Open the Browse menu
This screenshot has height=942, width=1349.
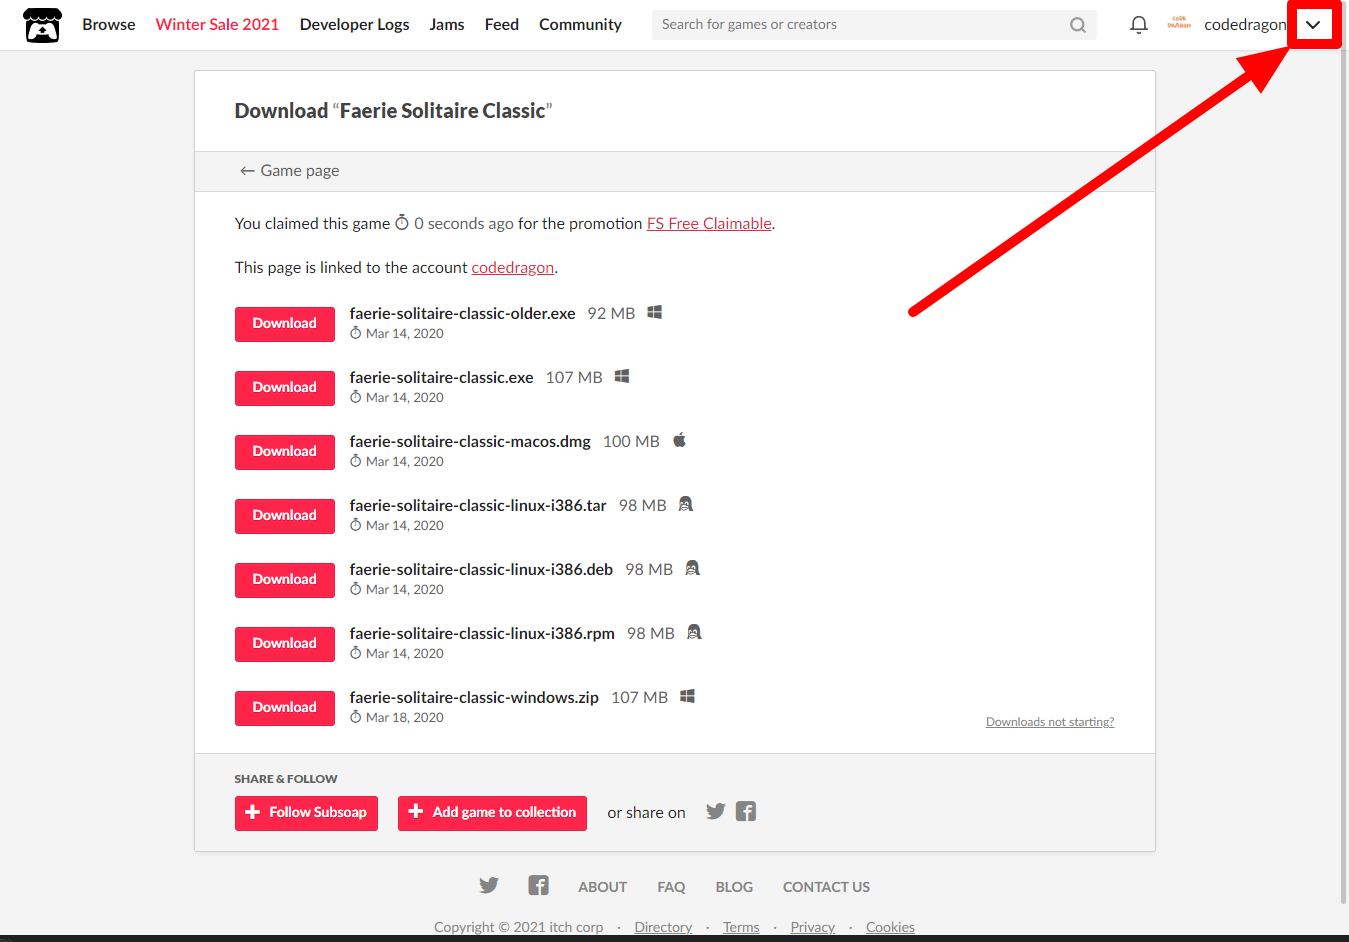tap(109, 25)
